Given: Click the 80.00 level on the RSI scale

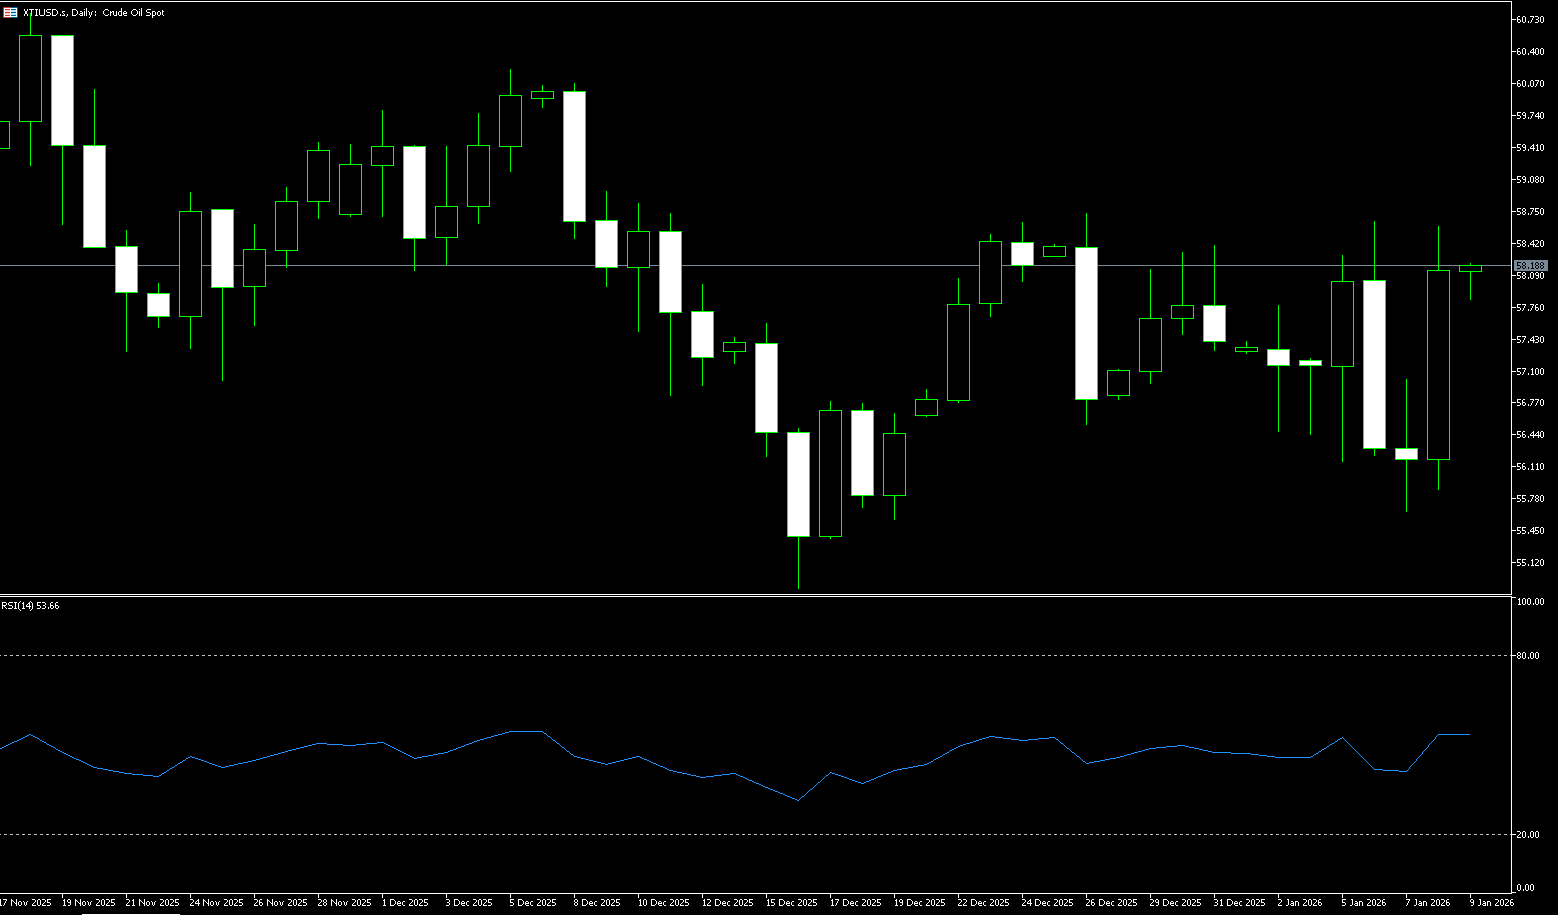Looking at the screenshot, I should pyautogui.click(x=1527, y=656).
